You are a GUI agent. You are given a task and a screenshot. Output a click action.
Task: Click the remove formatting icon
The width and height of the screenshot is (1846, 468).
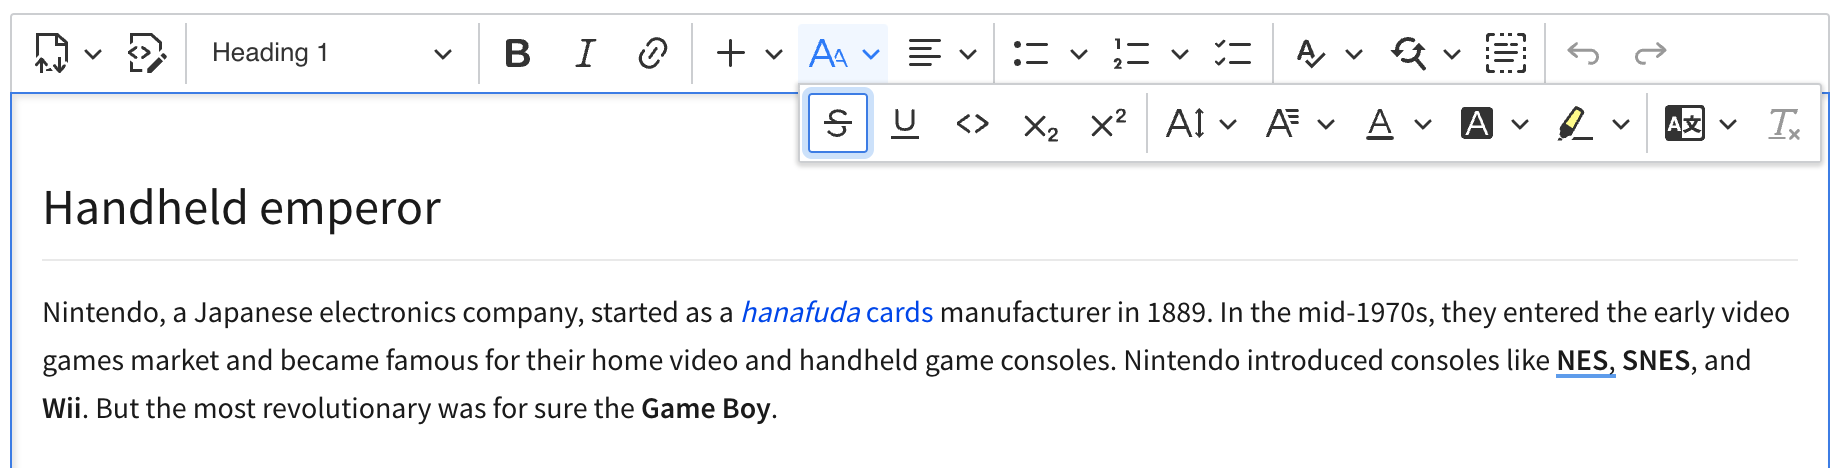1785,124
